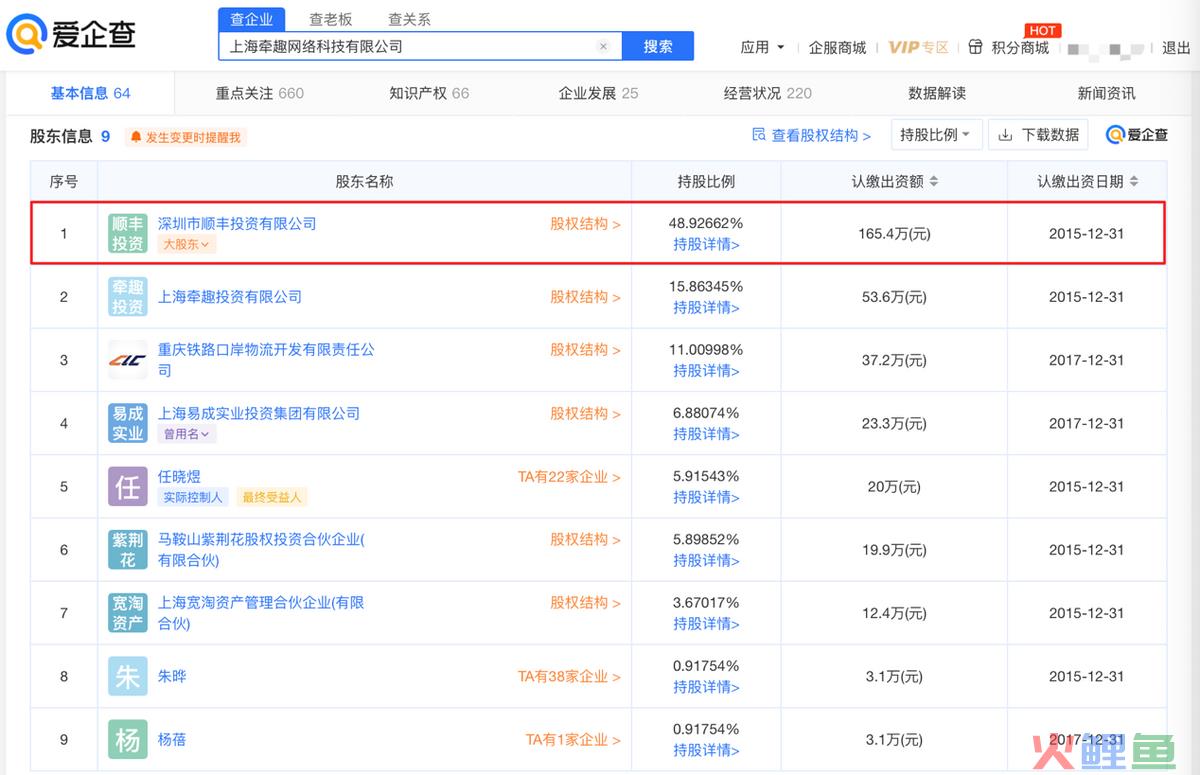Image resolution: width=1200 pixels, height=775 pixels.
Task: Open the 持股比例 dropdown filter
Action: (935, 135)
